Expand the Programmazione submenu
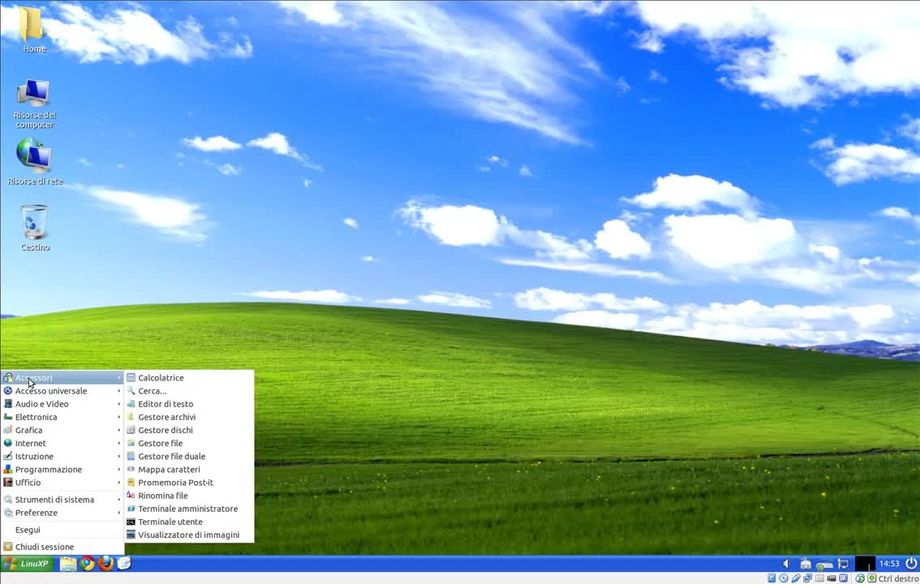 [62, 469]
